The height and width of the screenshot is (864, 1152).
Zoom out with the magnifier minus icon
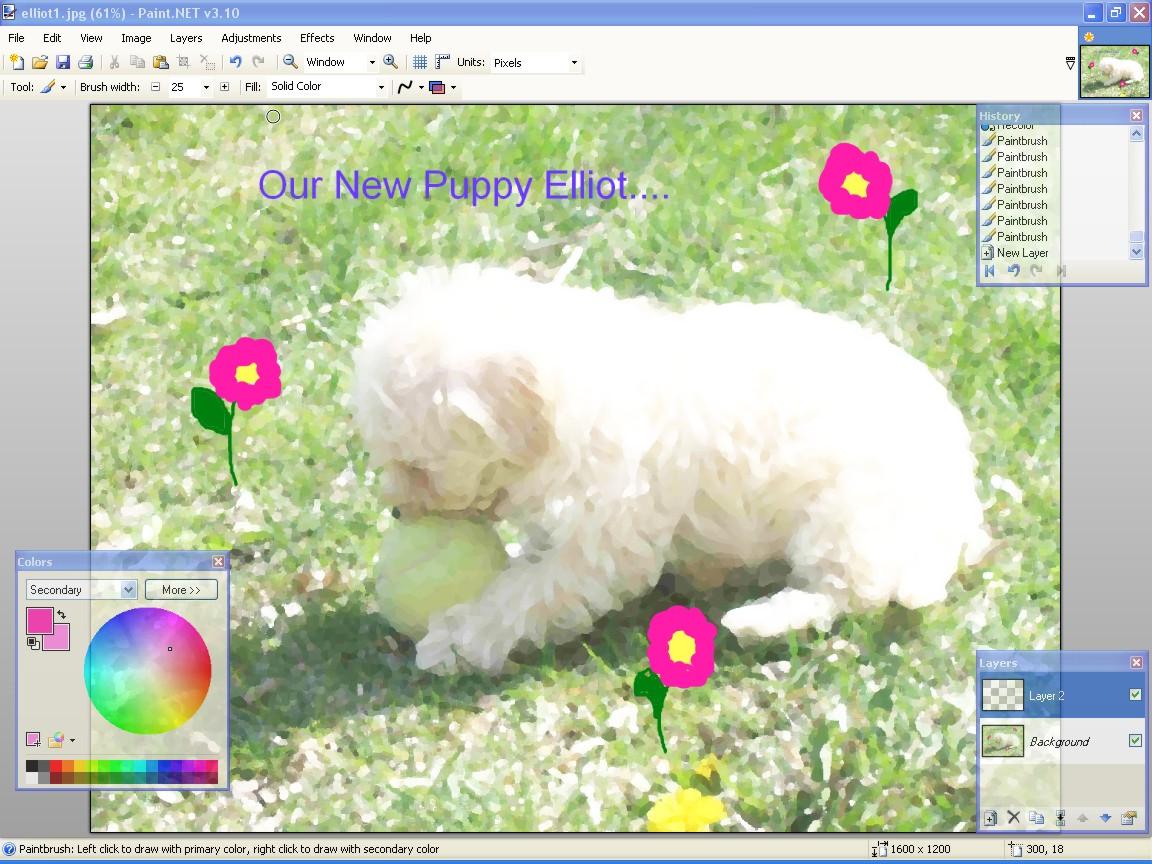[x=290, y=62]
